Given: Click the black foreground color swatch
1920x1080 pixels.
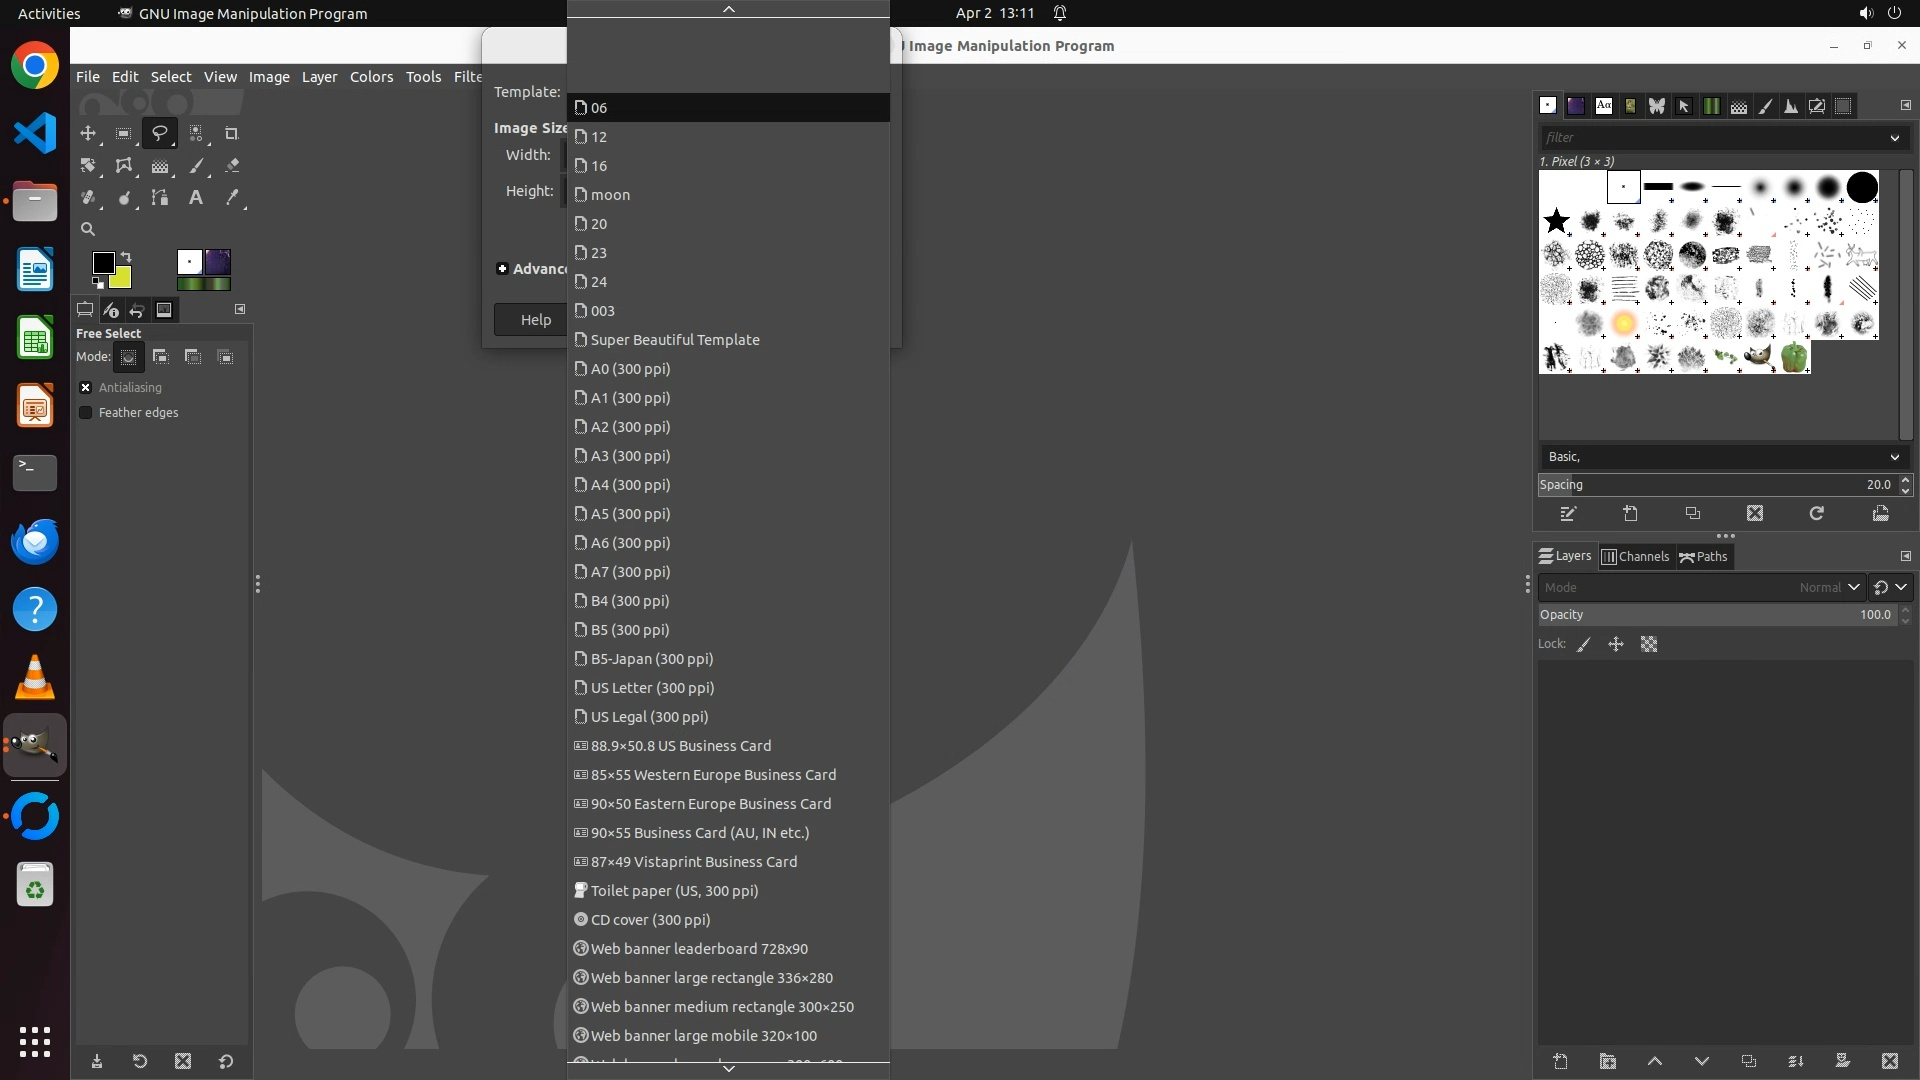Looking at the screenshot, I should (103, 262).
